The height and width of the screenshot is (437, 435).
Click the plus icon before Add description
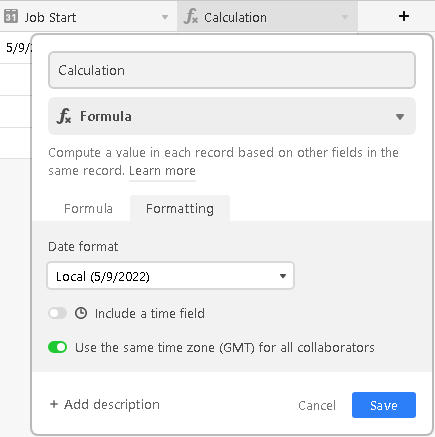tap(54, 404)
